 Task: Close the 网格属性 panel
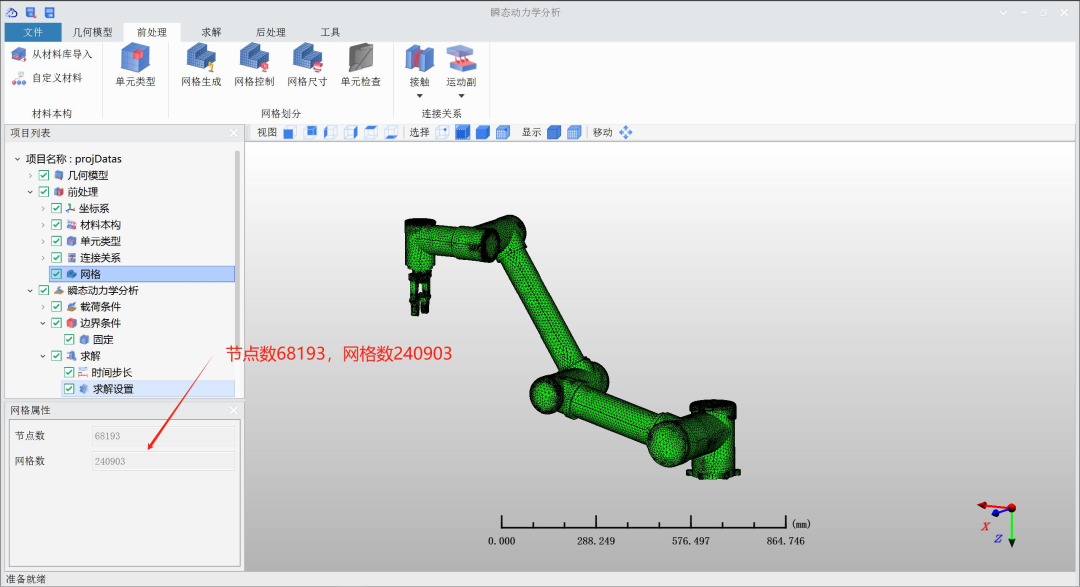(x=233, y=410)
